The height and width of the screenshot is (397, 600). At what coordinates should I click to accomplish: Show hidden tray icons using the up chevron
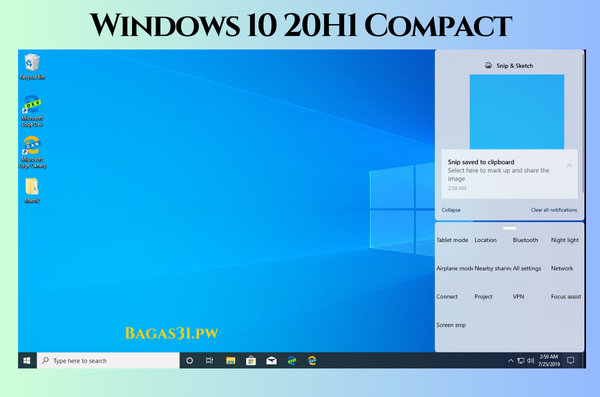tap(510, 361)
